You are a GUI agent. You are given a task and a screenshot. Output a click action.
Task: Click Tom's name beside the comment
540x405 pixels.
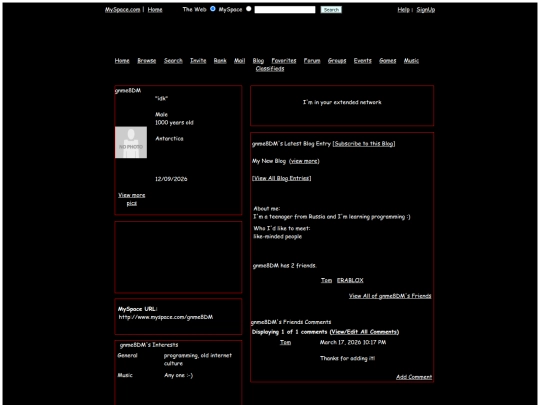pyautogui.click(x=285, y=342)
